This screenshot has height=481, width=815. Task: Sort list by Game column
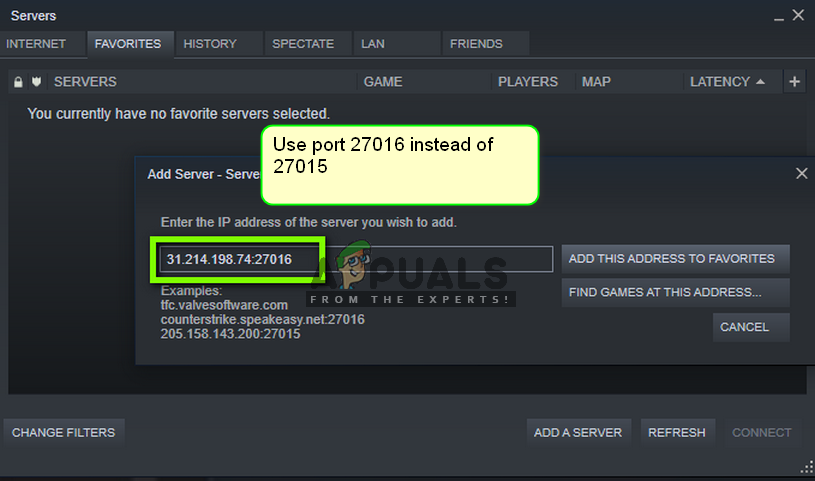coord(424,82)
